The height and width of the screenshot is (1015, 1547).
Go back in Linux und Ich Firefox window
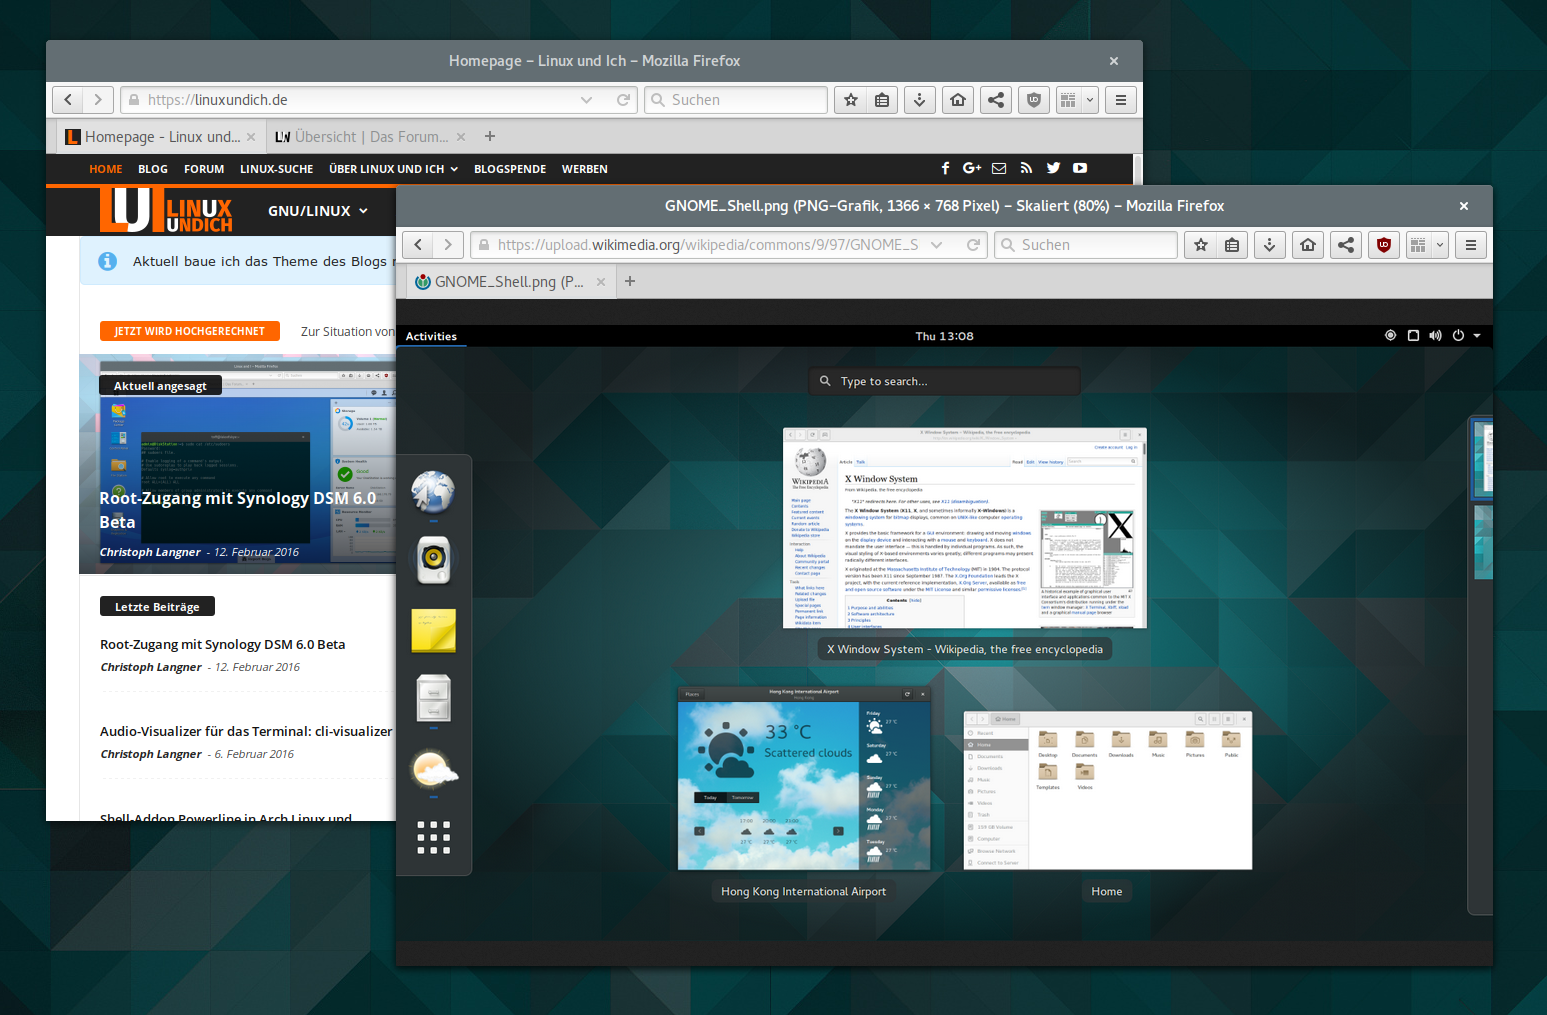click(67, 100)
